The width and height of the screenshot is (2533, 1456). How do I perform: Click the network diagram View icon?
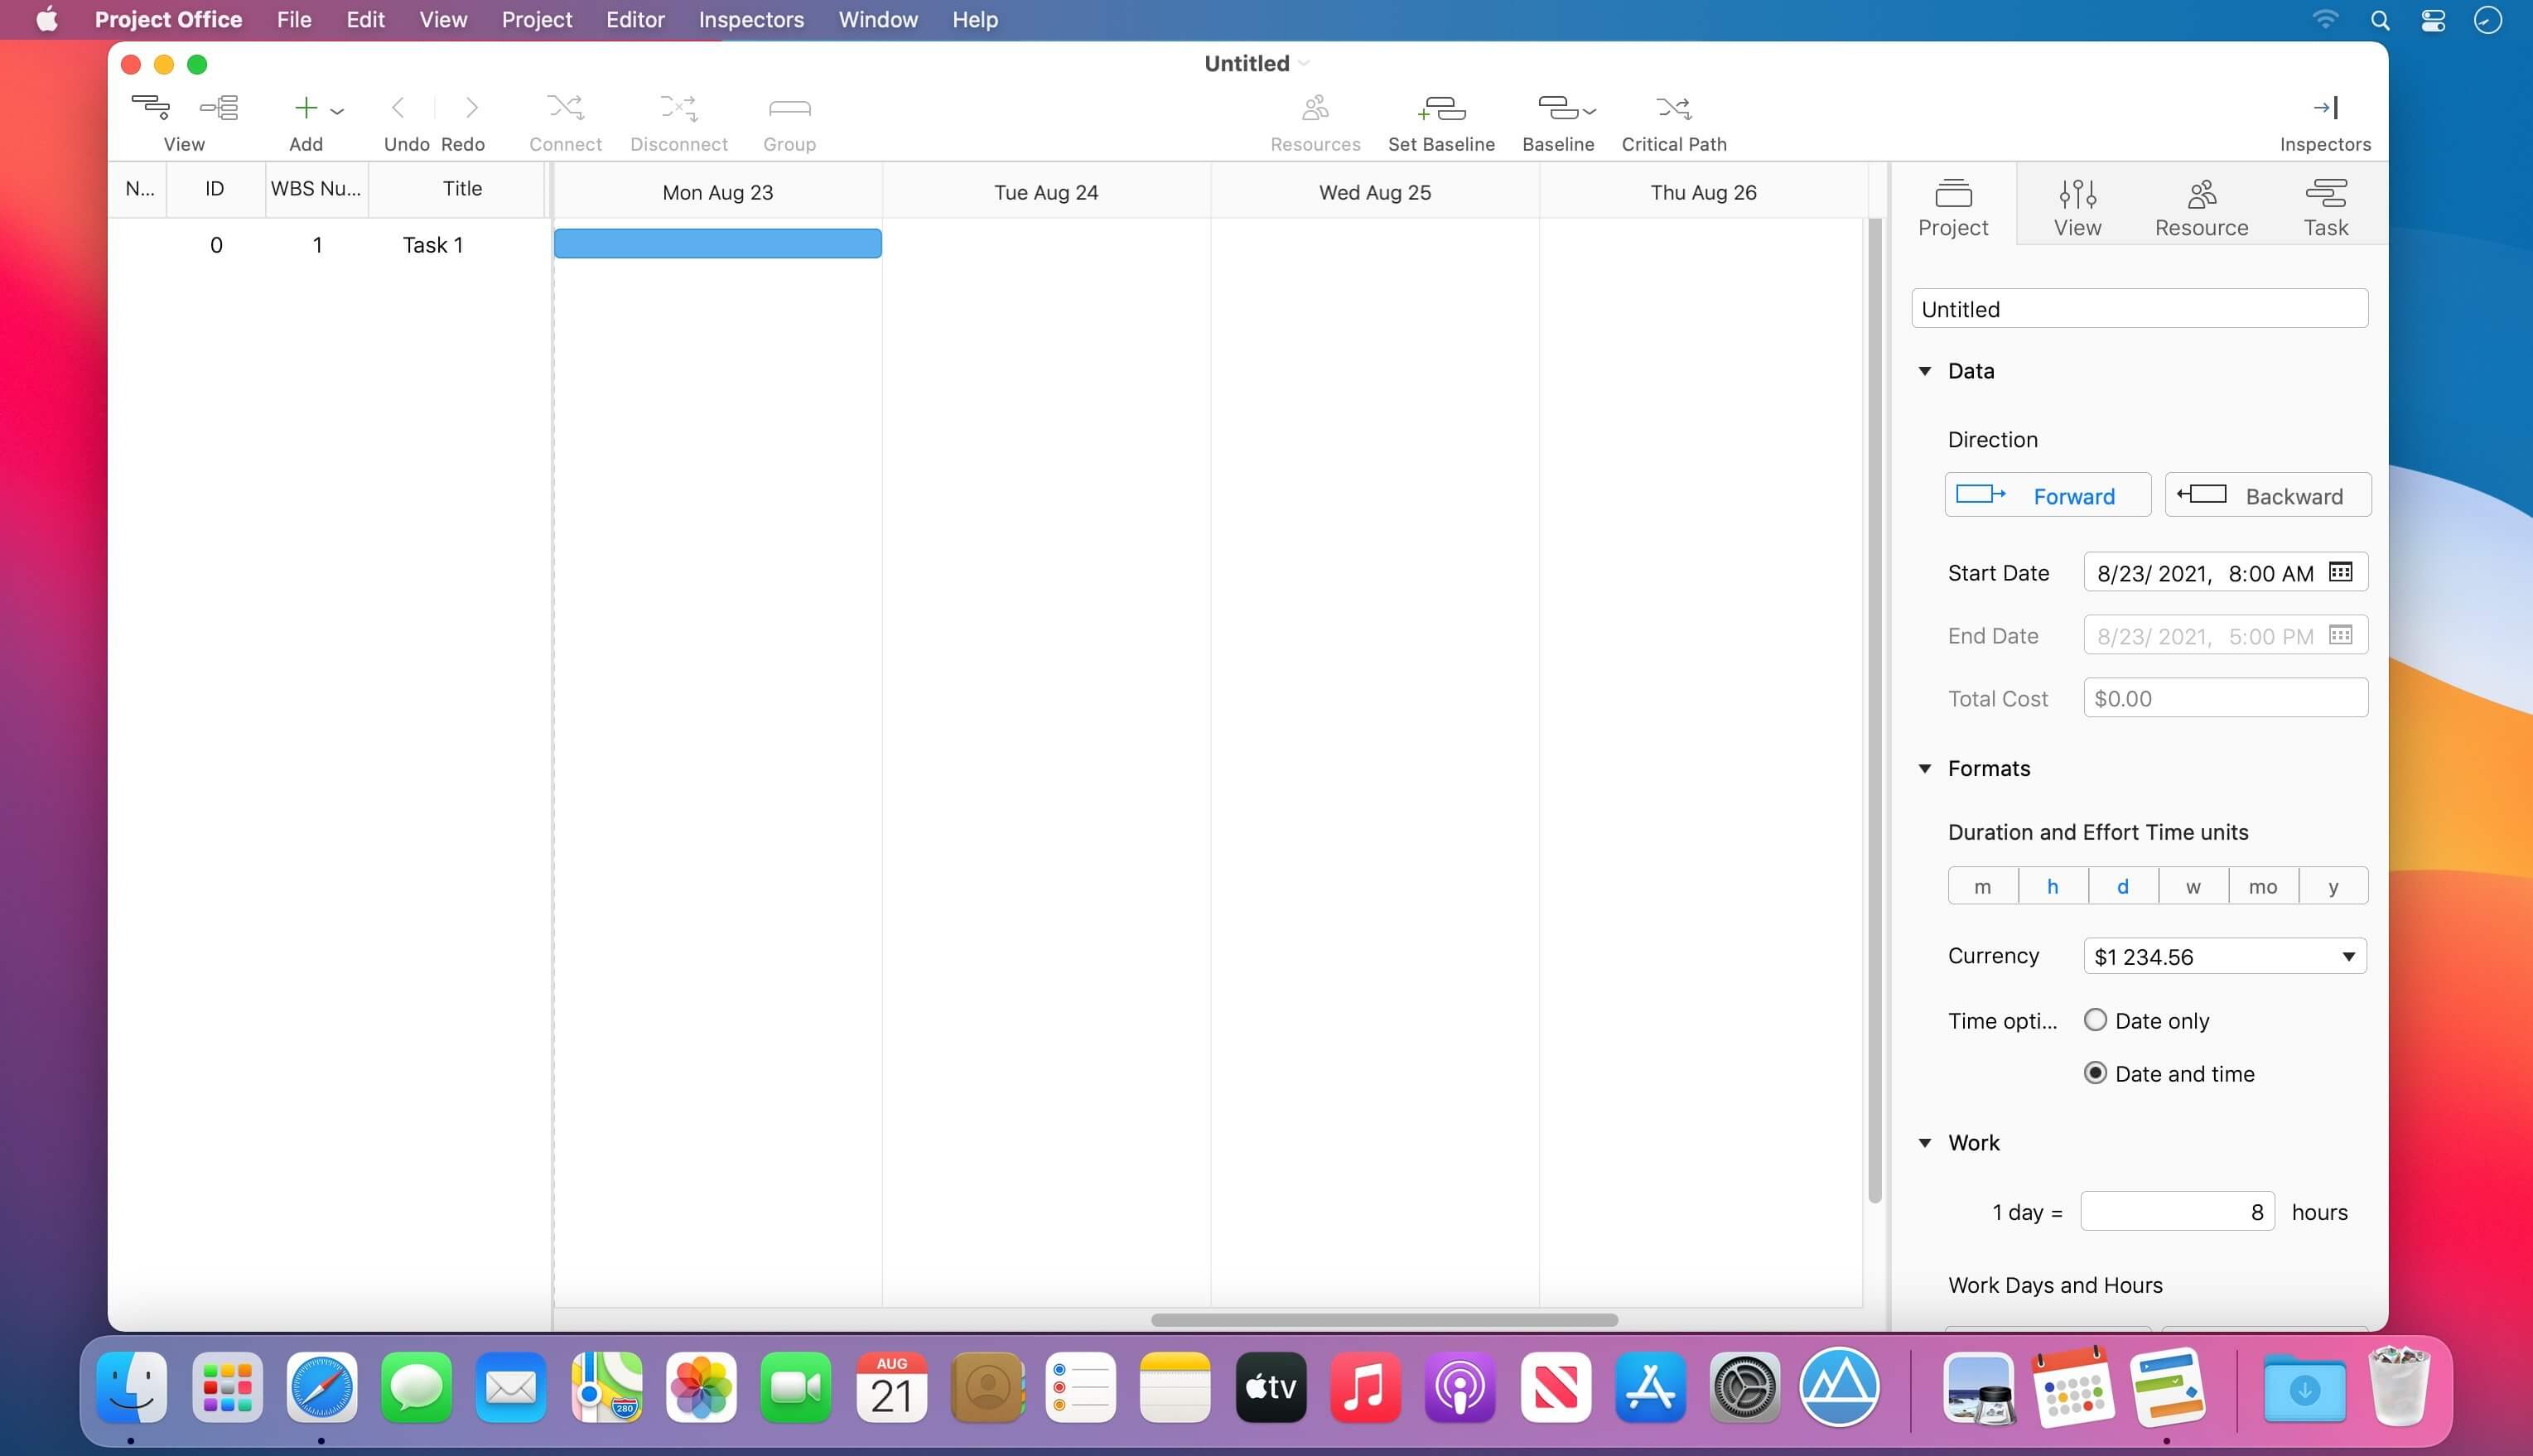click(x=219, y=107)
